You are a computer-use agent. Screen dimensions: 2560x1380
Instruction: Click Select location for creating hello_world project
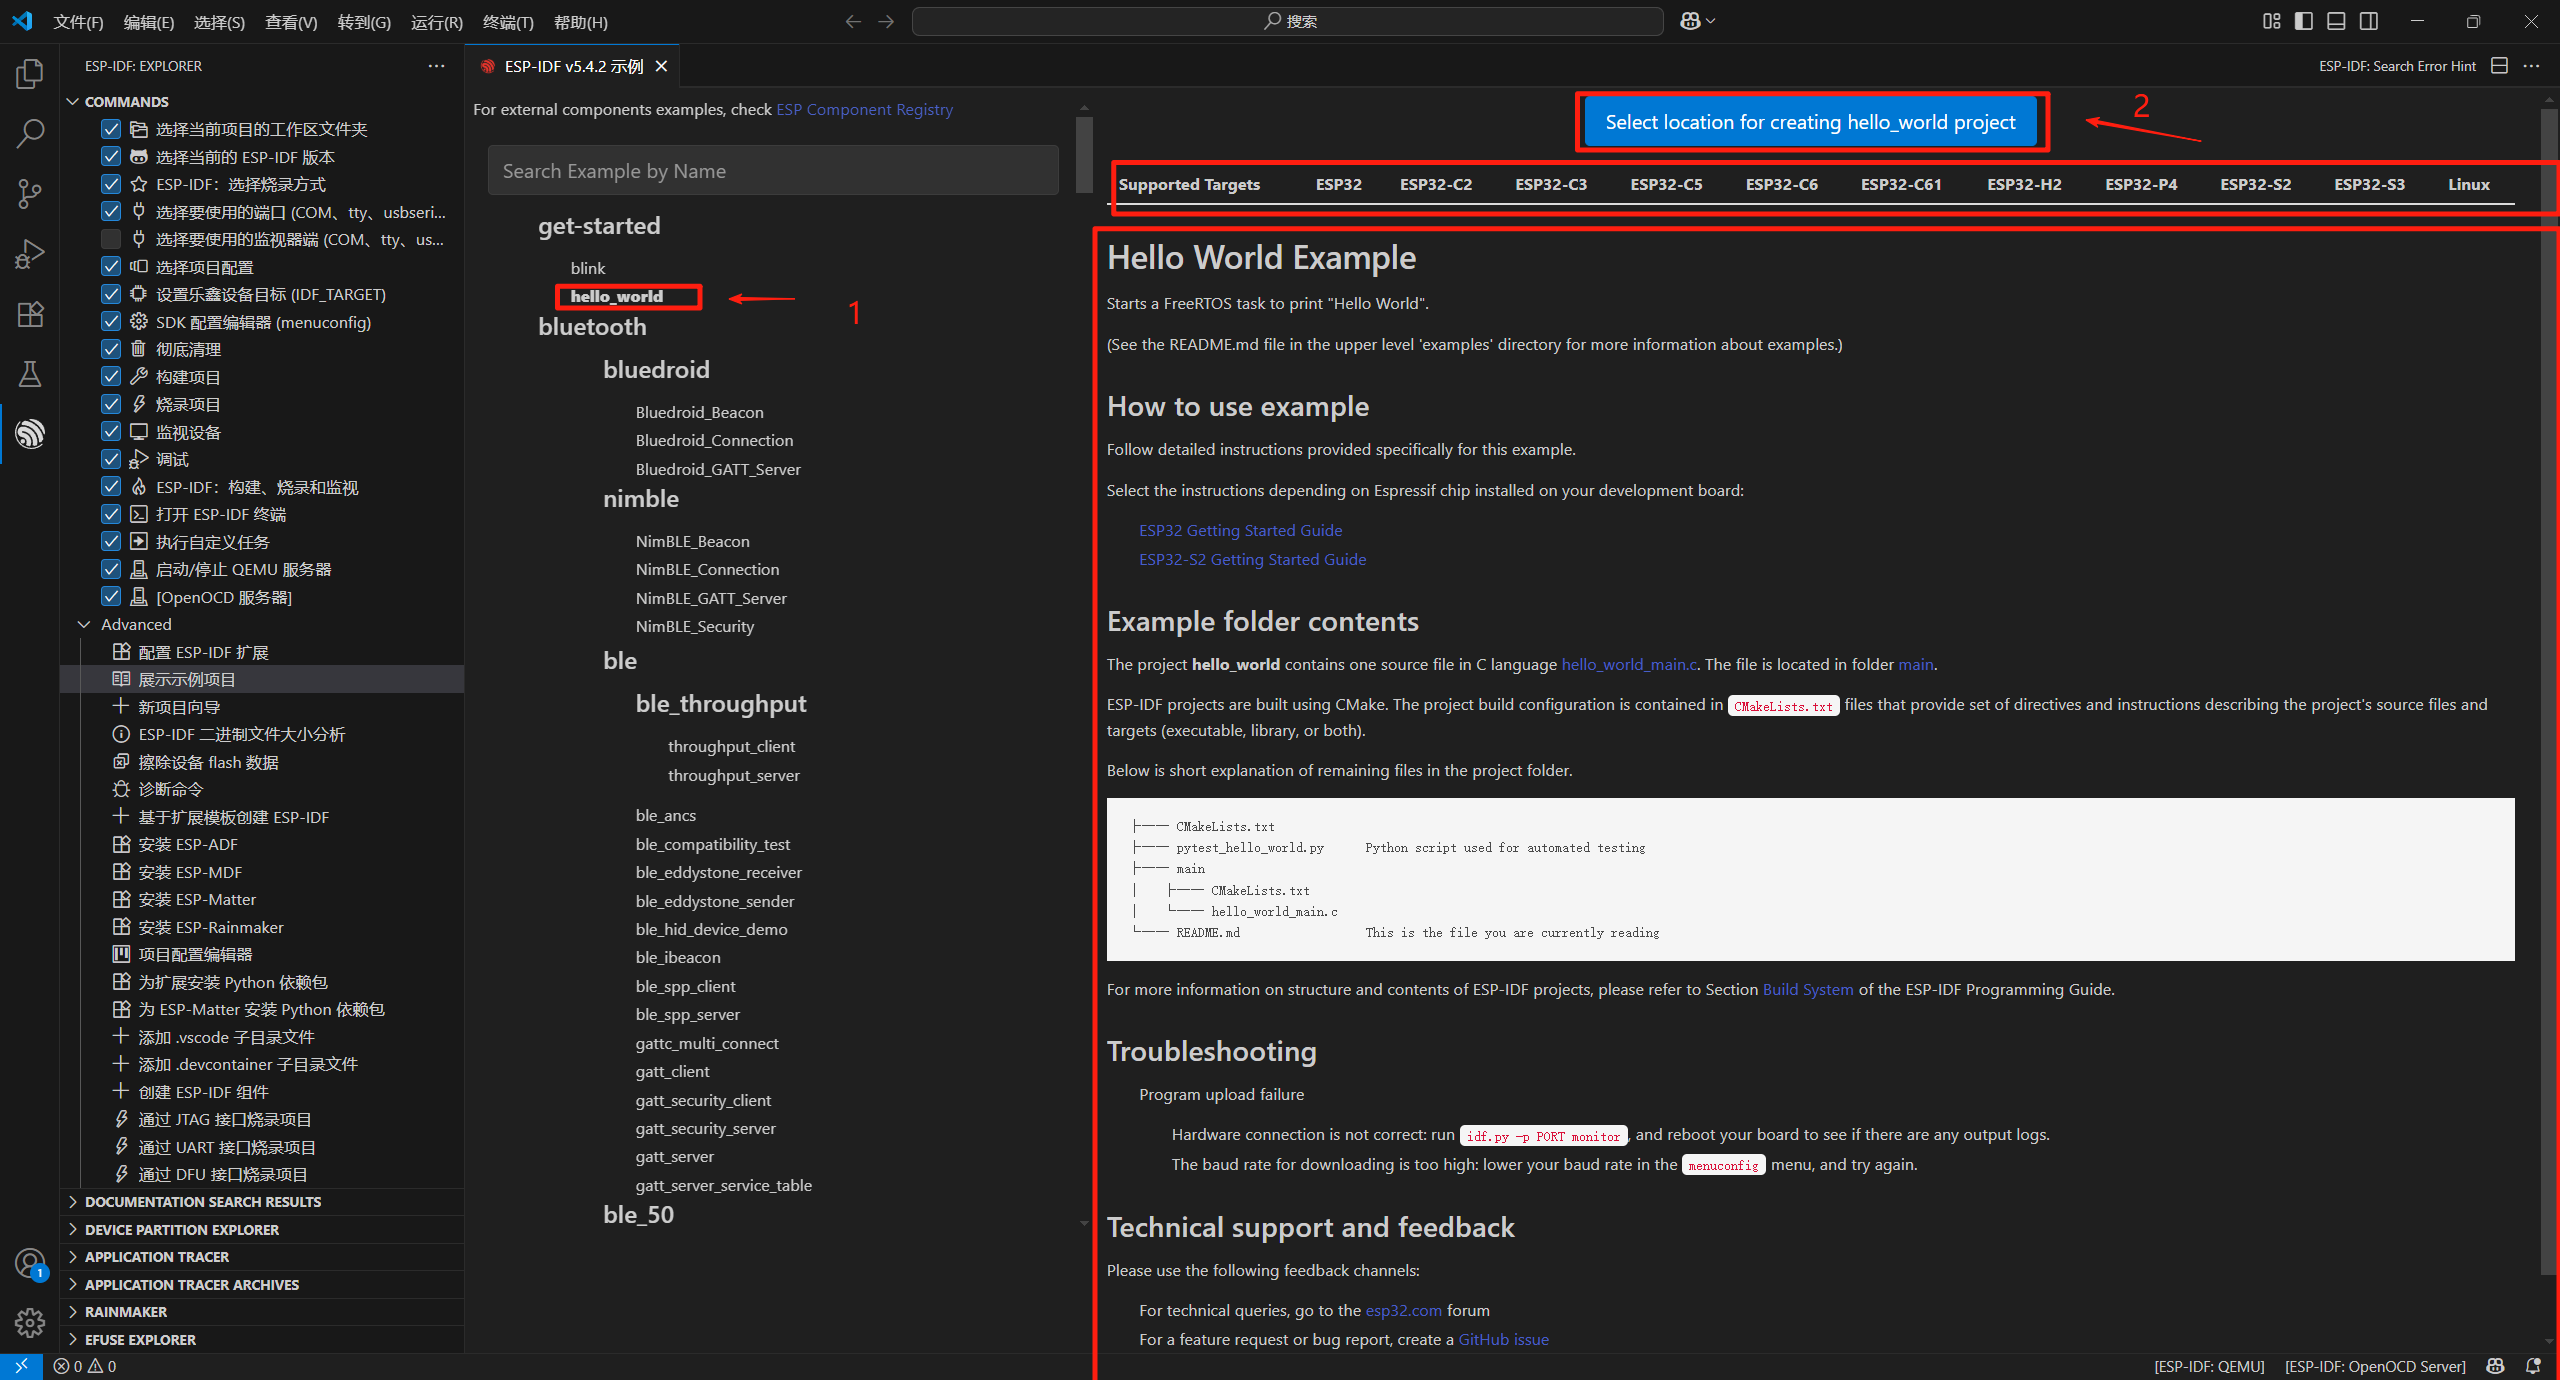(1810, 122)
